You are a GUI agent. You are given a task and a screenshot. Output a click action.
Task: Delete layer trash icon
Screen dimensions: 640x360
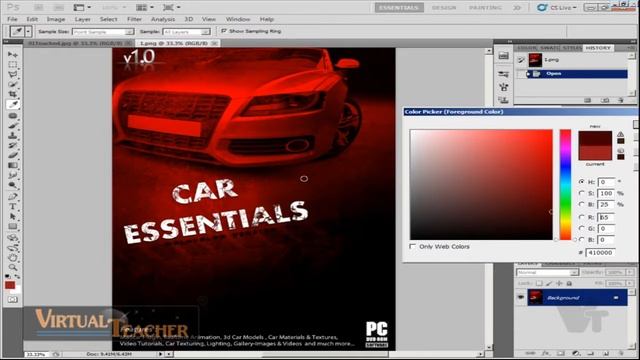pyautogui.click(x=621, y=353)
